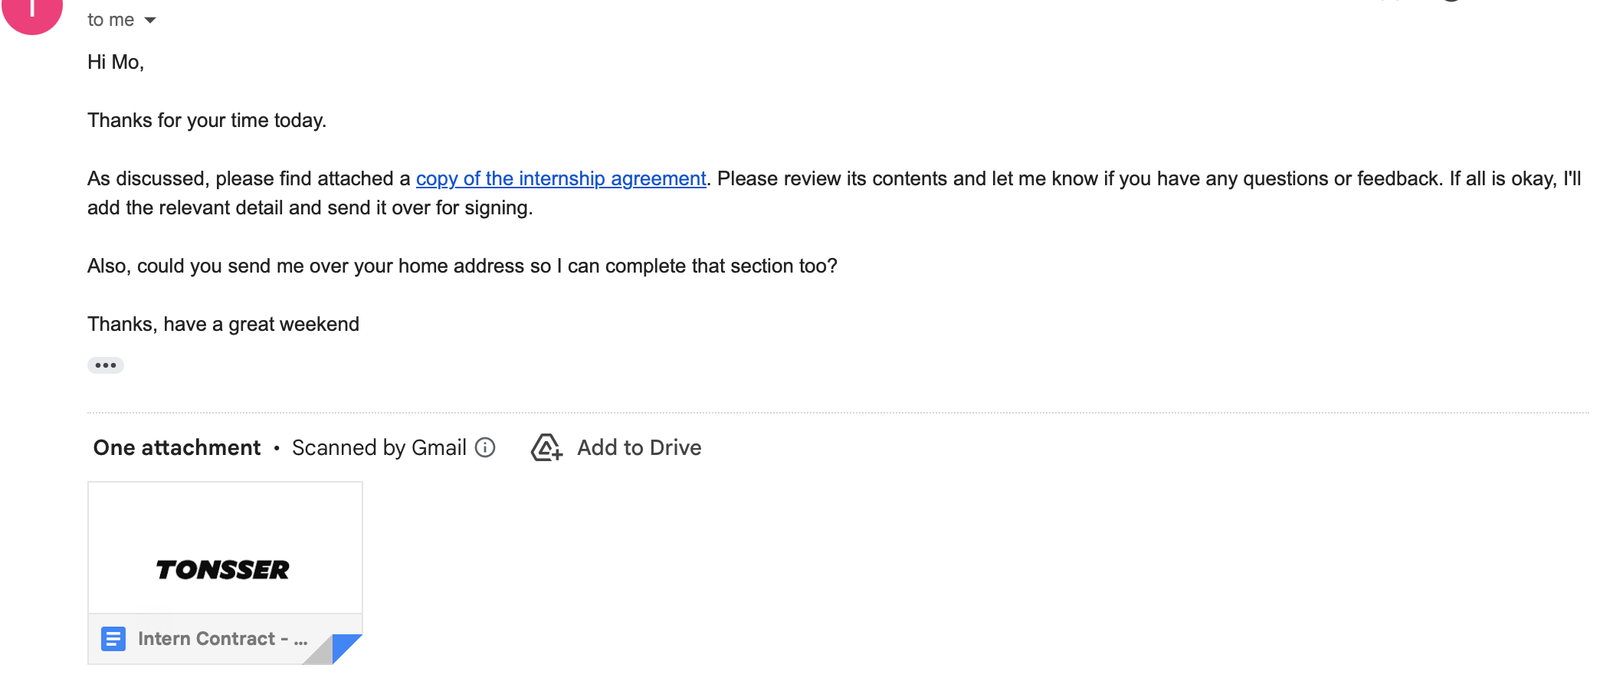Click the "Thanks for your time today" line
The width and height of the screenshot is (1600, 677).
207,121
